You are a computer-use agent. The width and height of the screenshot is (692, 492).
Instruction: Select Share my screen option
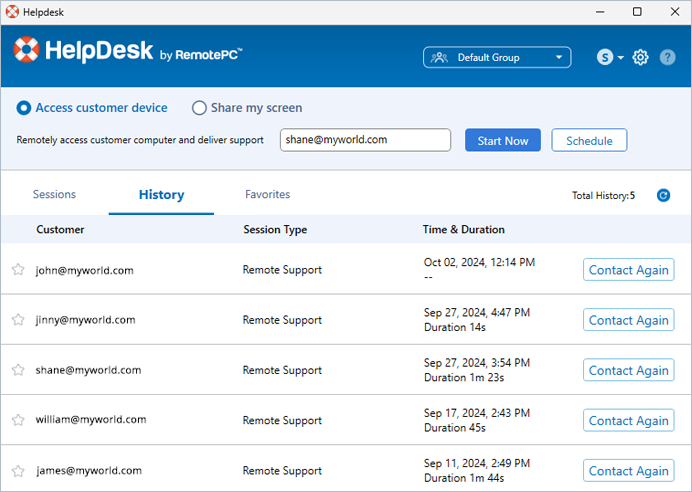pos(200,108)
